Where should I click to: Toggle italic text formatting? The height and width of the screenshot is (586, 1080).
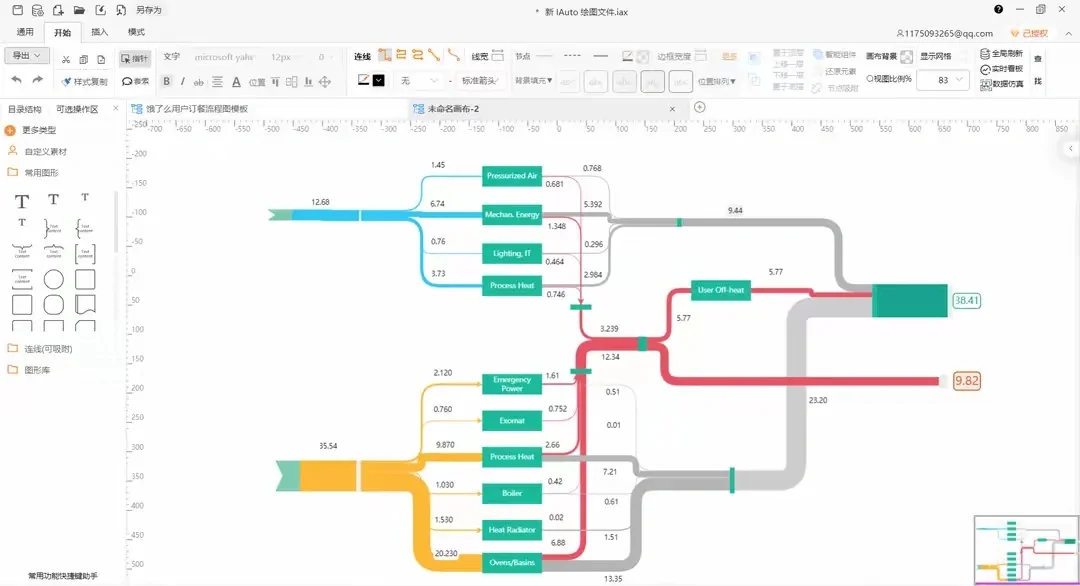[x=183, y=81]
